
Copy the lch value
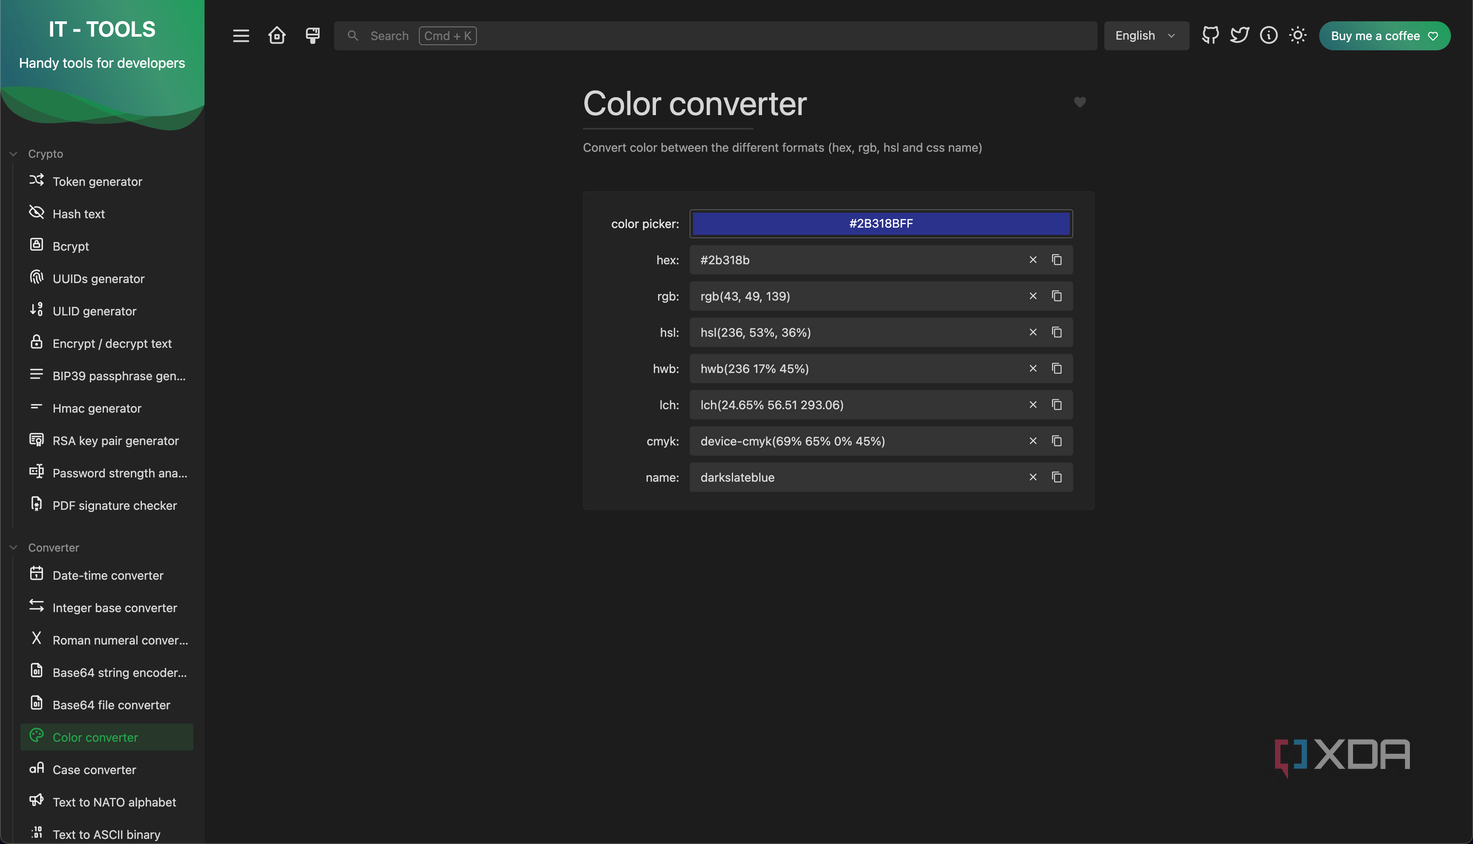[1057, 405]
